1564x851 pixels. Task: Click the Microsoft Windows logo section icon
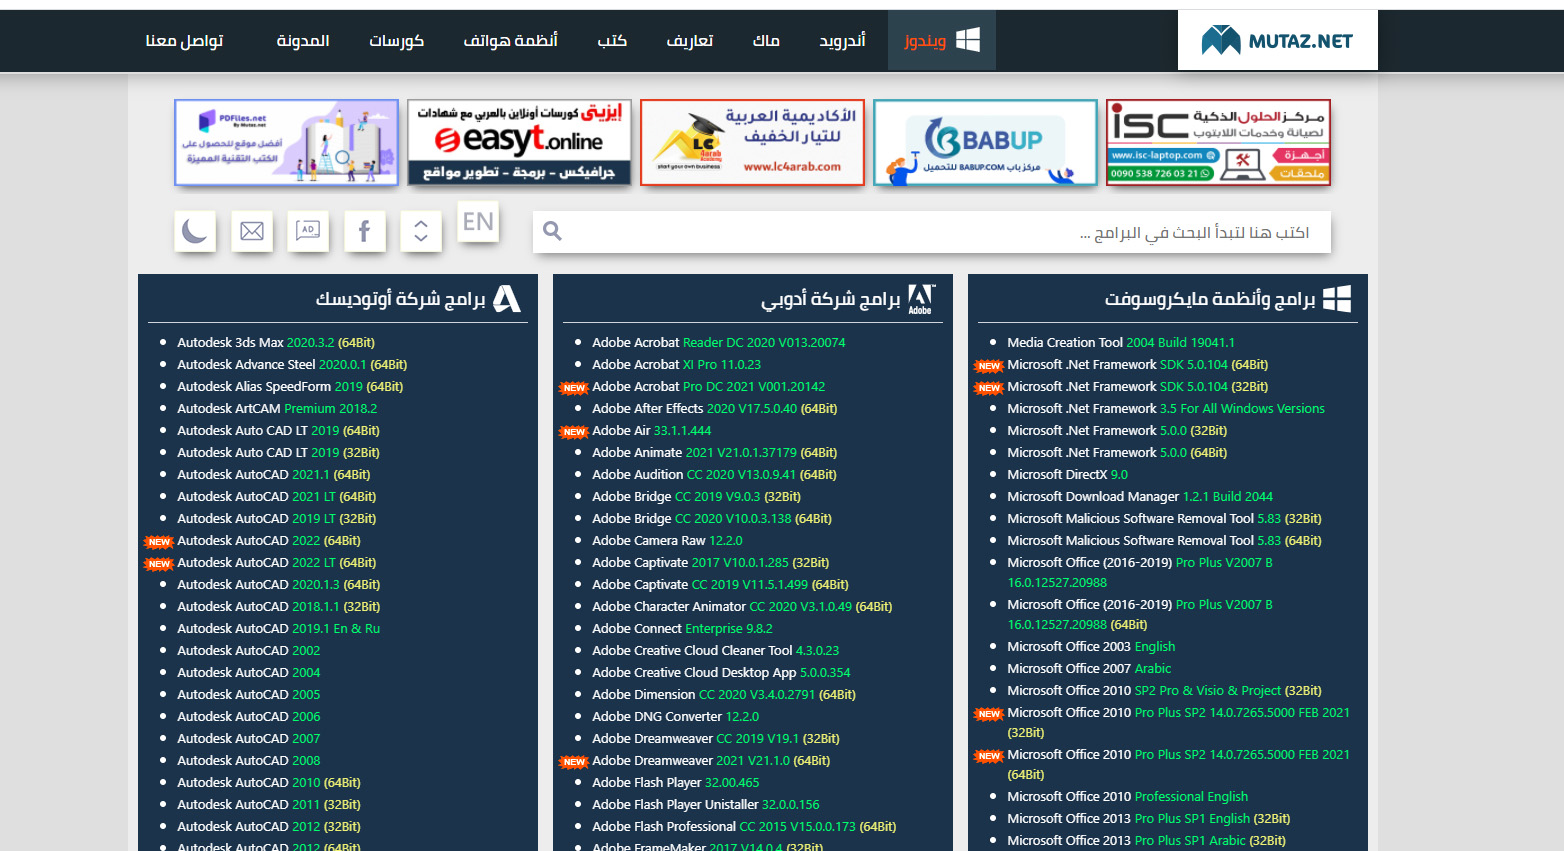(x=1337, y=299)
